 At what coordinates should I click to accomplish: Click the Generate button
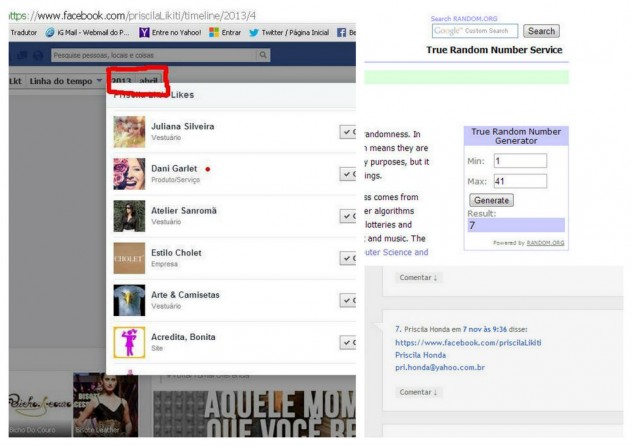pos(491,200)
